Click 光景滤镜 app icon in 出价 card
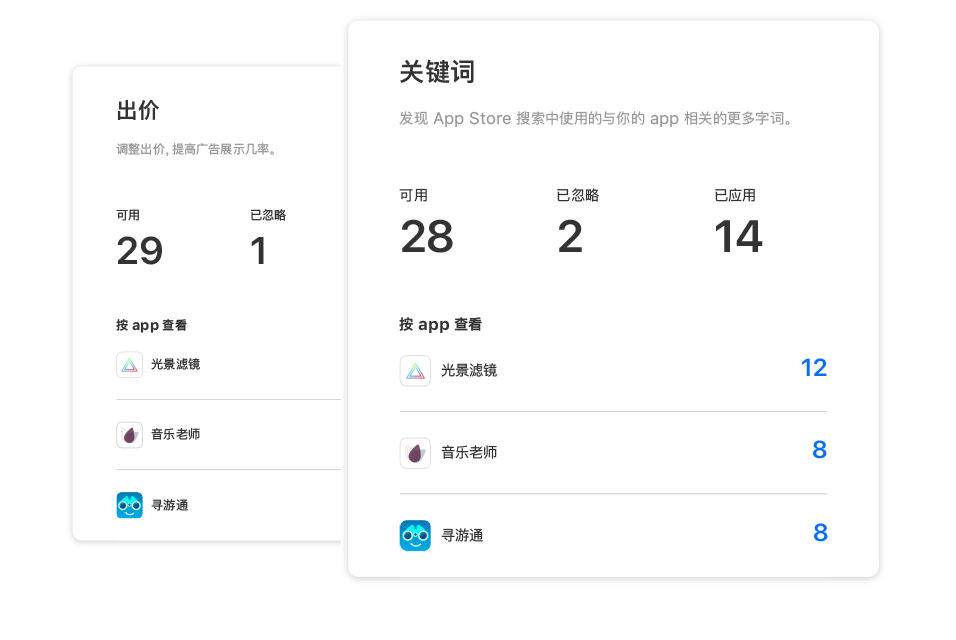This screenshot has width=956, height=640. tap(129, 364)
